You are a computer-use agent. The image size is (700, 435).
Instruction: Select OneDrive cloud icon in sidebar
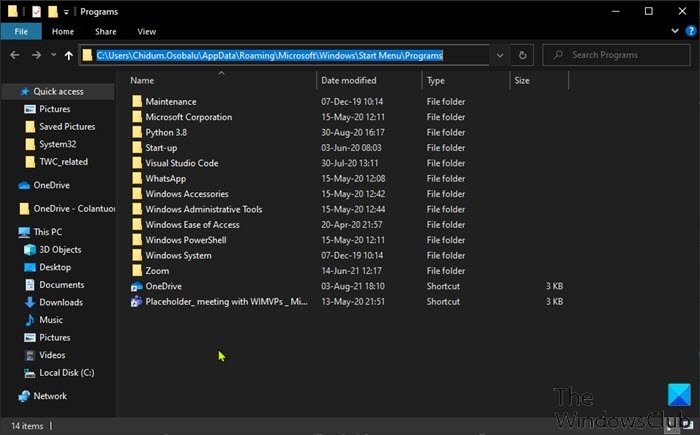point(24,185)
